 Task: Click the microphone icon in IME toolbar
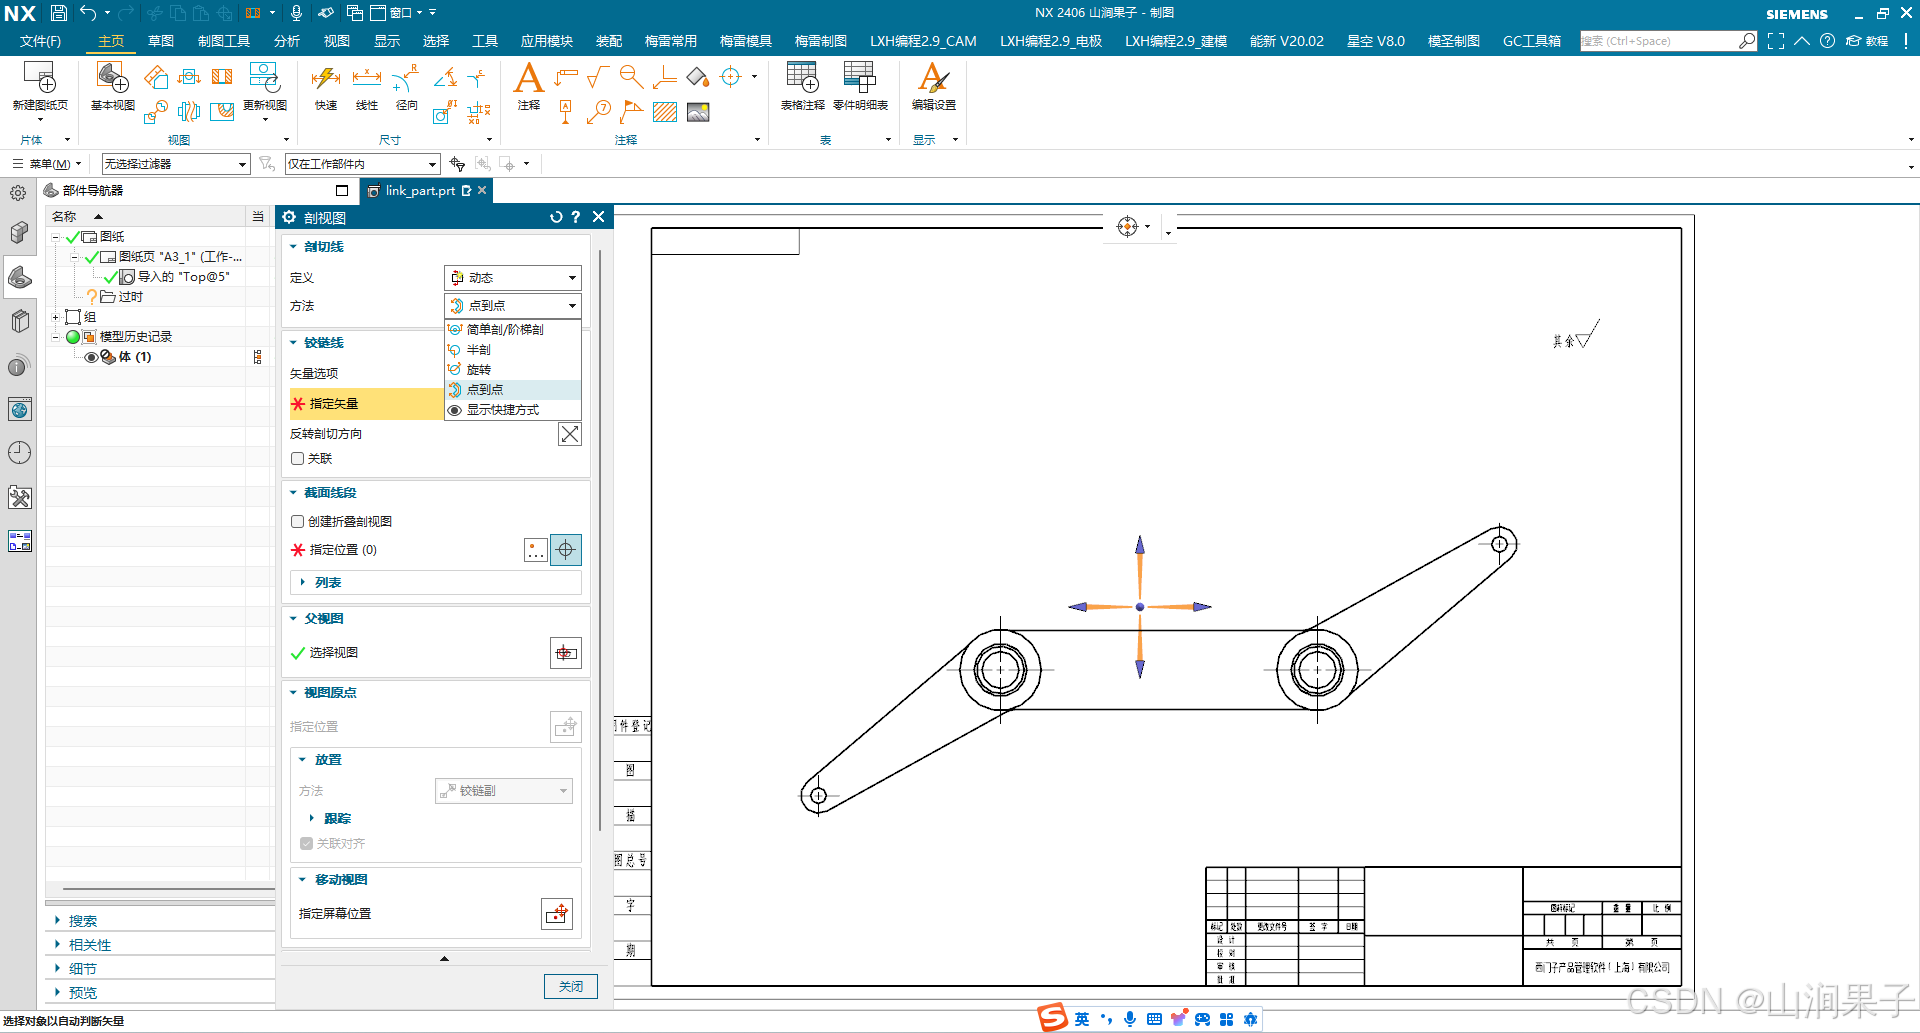click(x=1130, y=1019)
